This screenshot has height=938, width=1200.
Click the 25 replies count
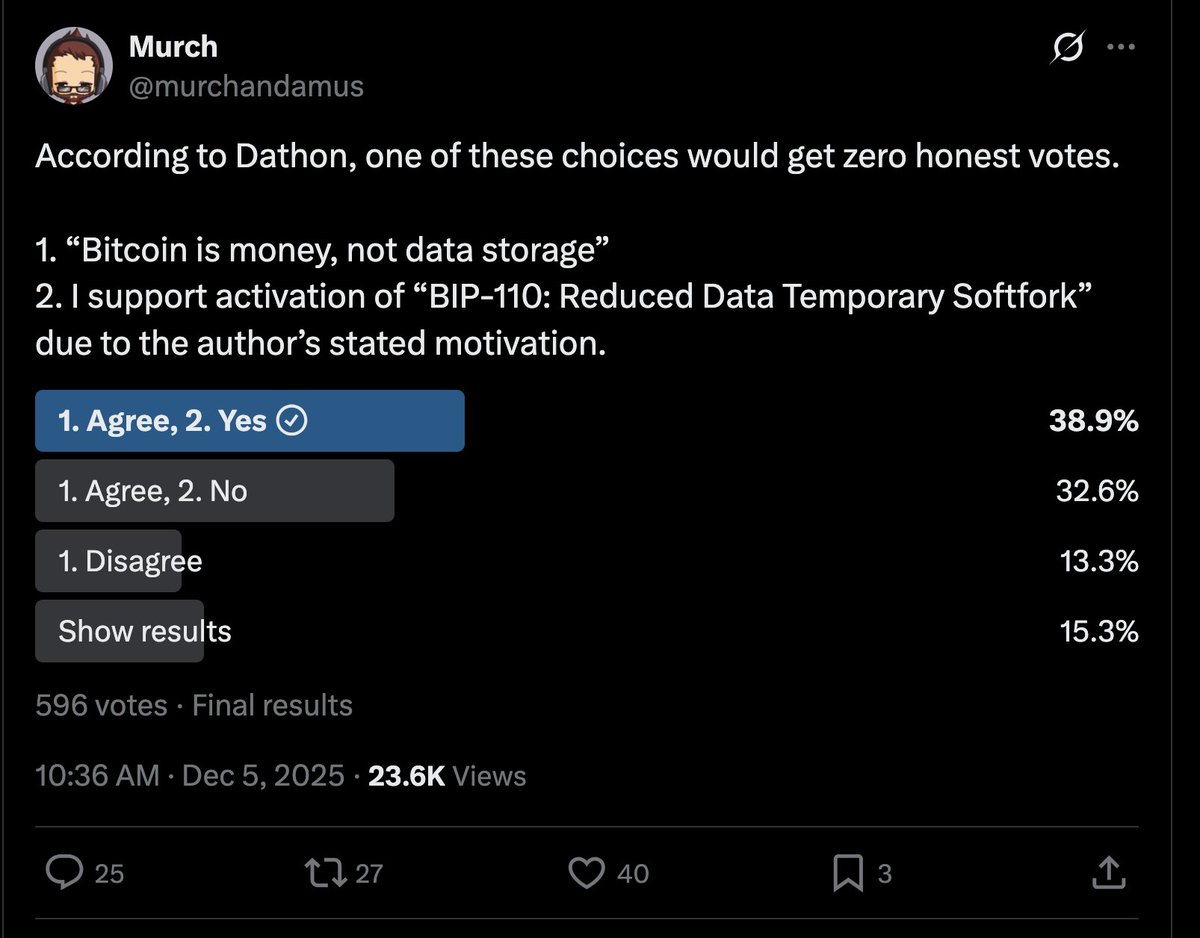pyautogui.click(x=109, y=874)
